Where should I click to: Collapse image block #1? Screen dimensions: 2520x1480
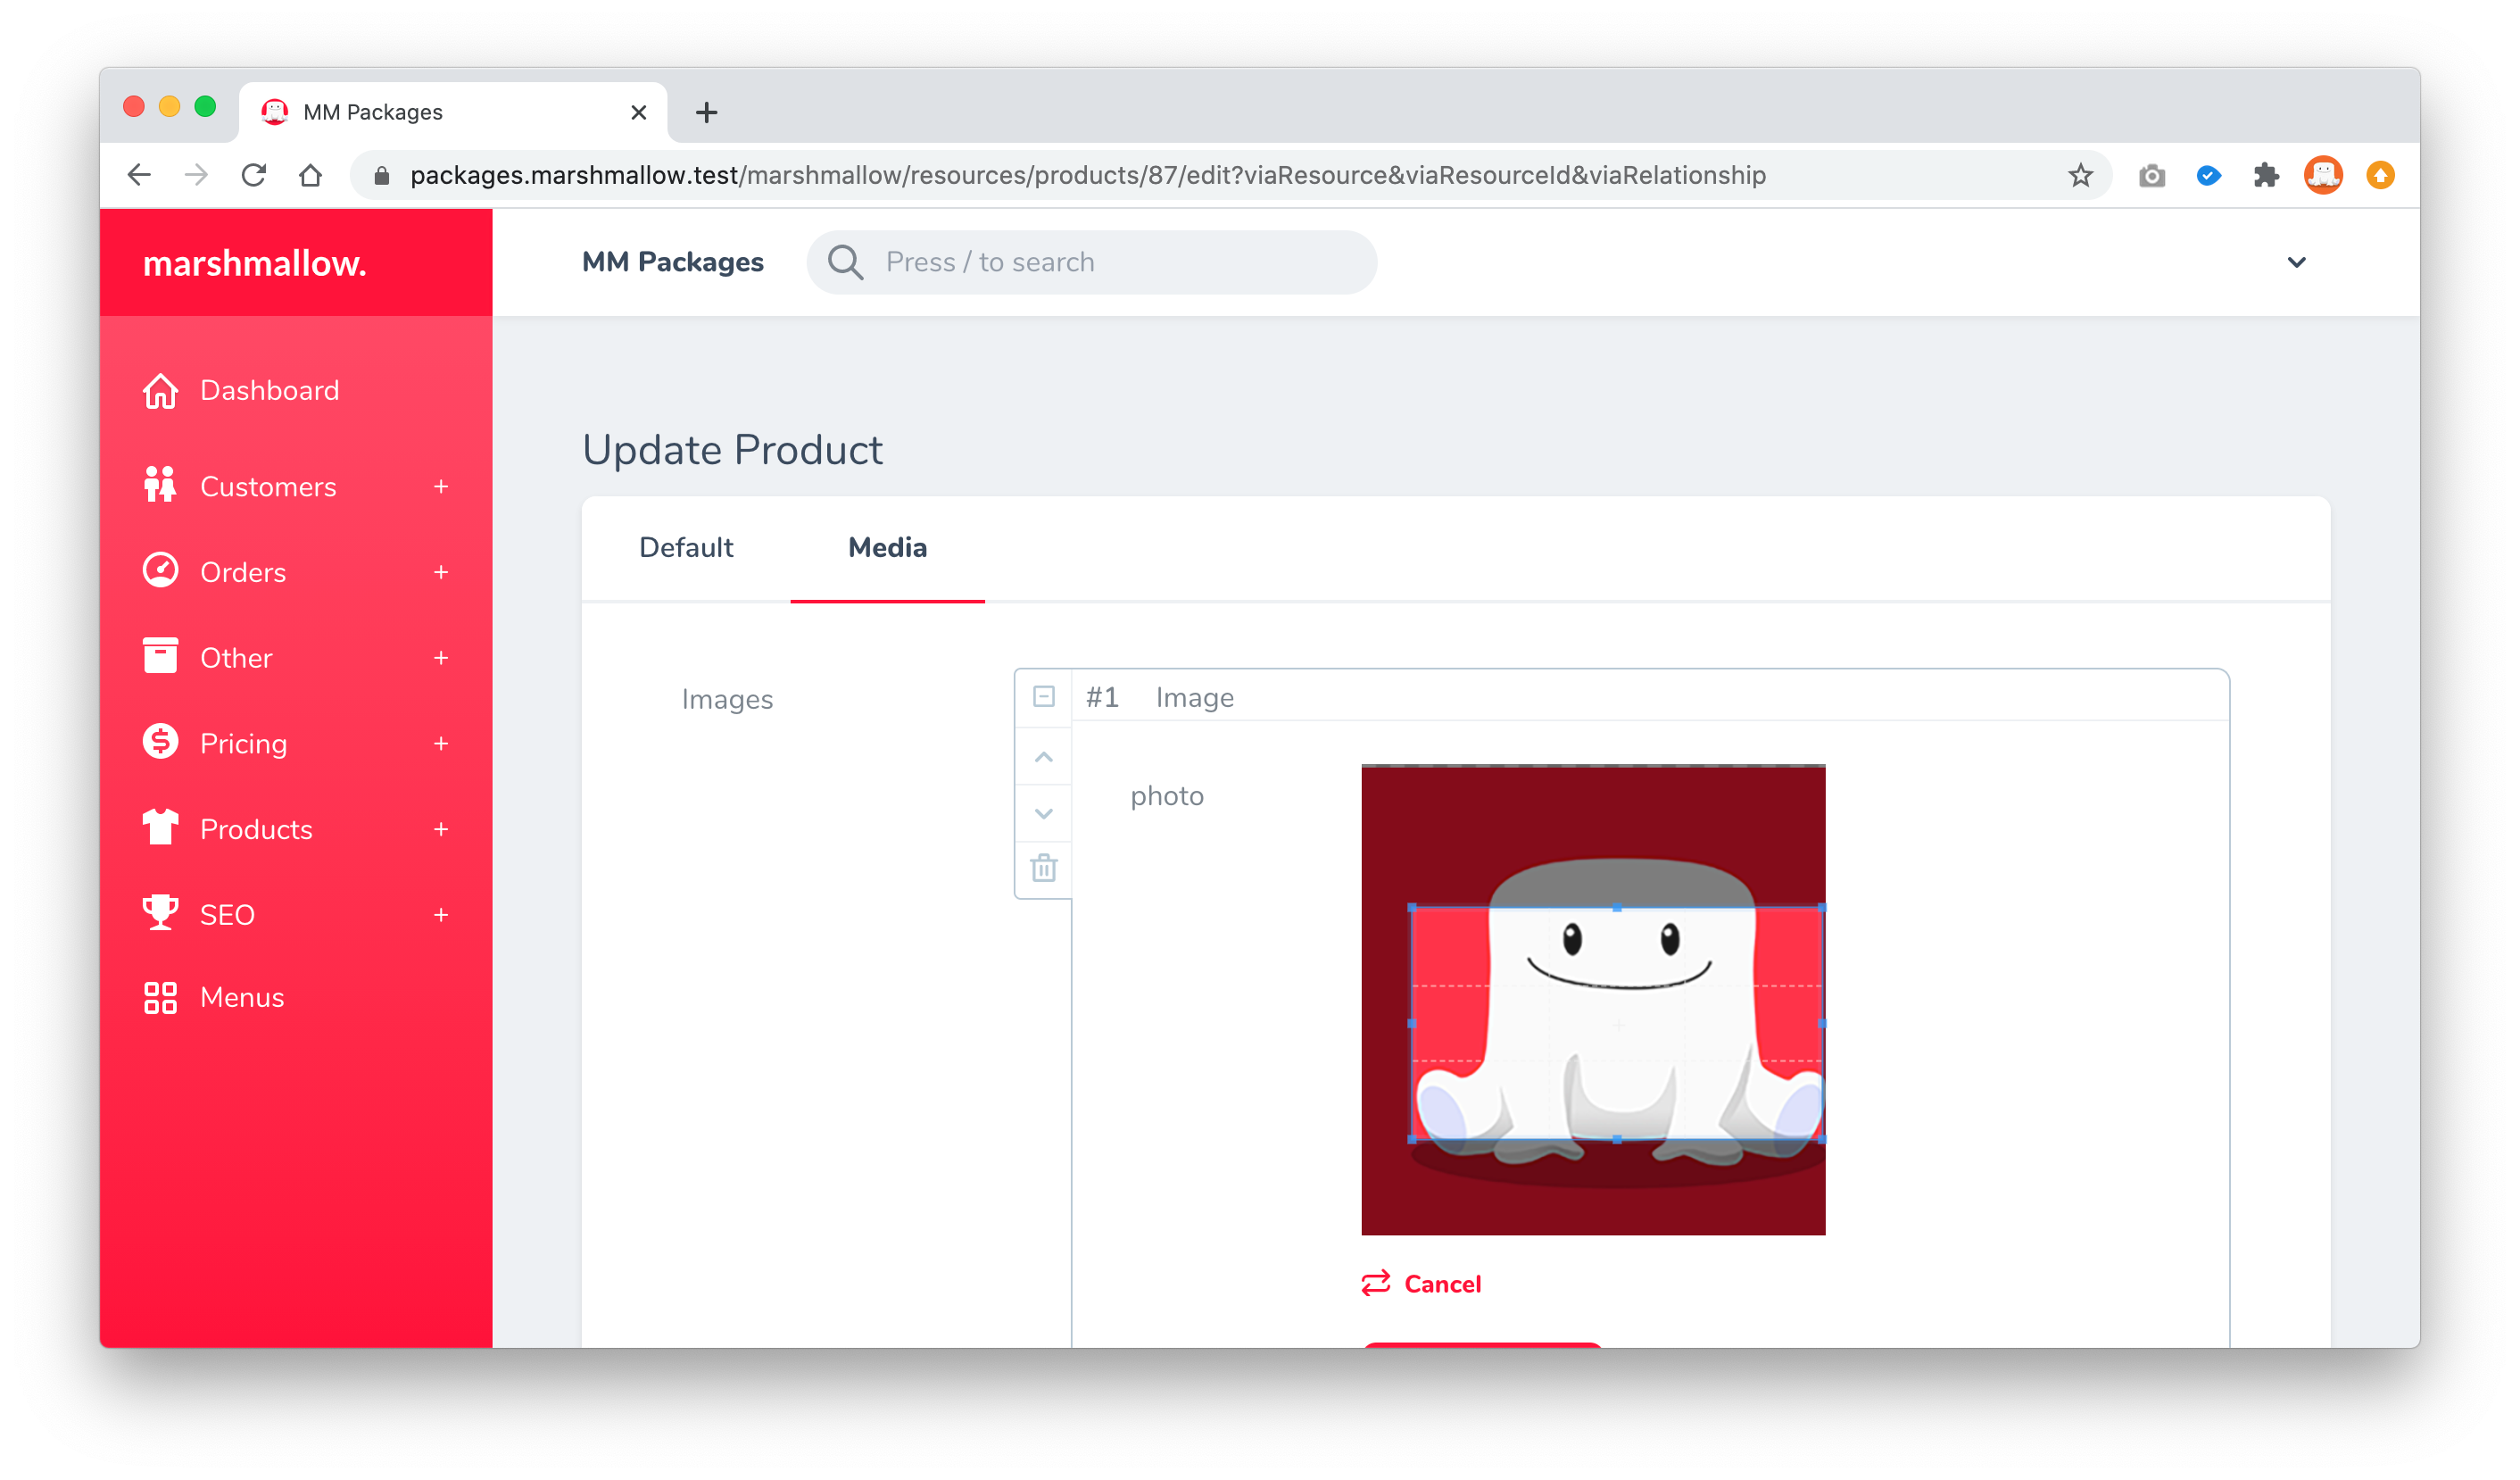tap(1043, 697)
